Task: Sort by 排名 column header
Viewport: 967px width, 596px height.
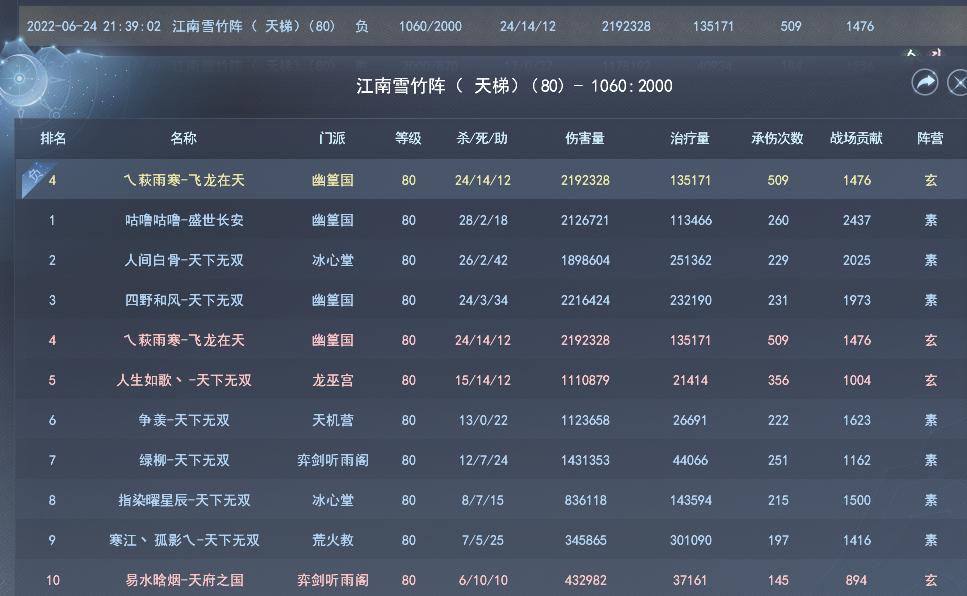Action: pos(53,138)
